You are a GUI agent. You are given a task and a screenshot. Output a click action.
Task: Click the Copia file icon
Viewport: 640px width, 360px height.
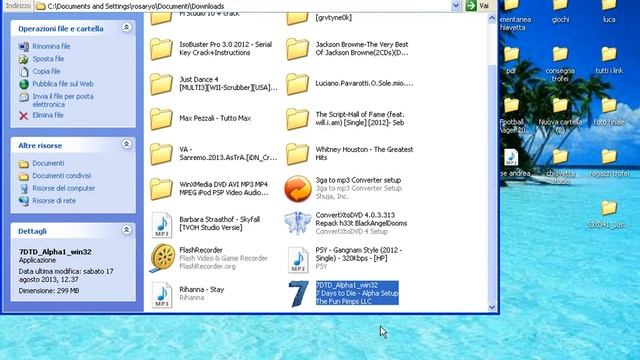tap(24, 71)
